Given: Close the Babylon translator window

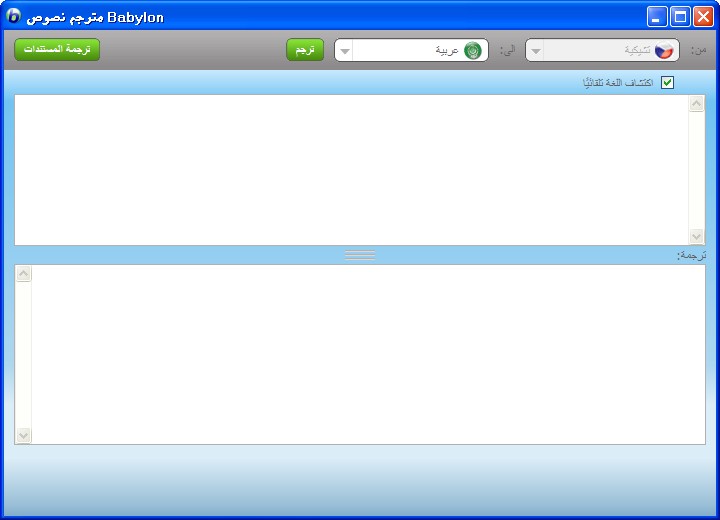Looking at the screenshot, I should coord(703,17).
